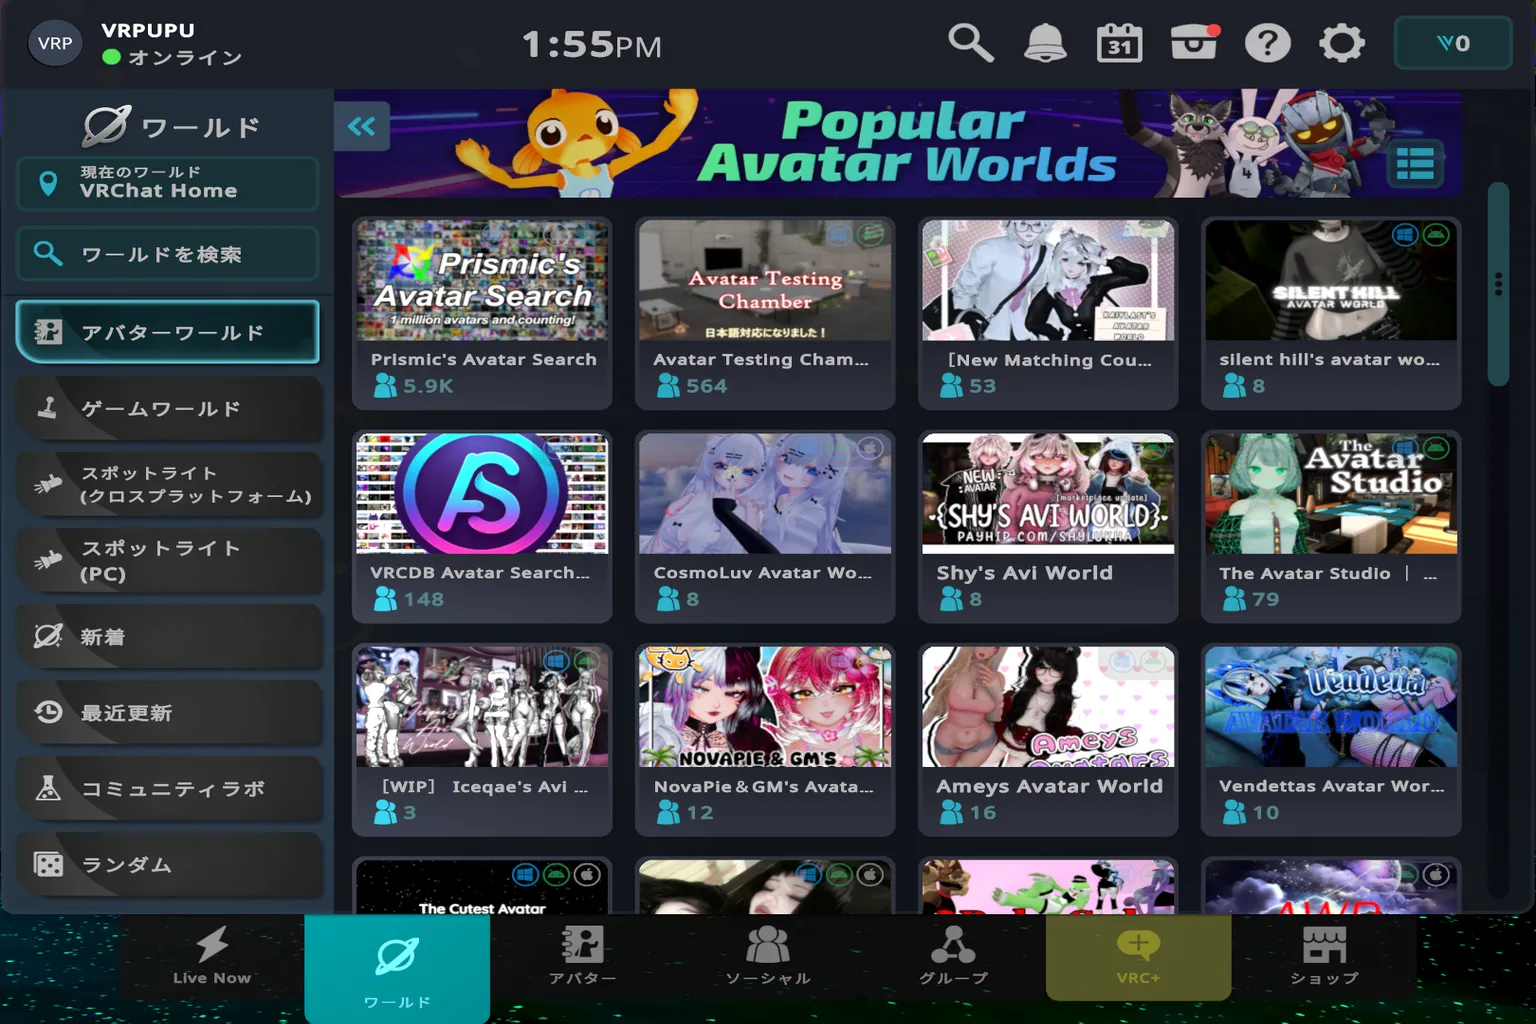The height and width of the screenshot is (1024, 1536).
Task: Open the ソーシャル bottom tab
Action: [768, 956]
